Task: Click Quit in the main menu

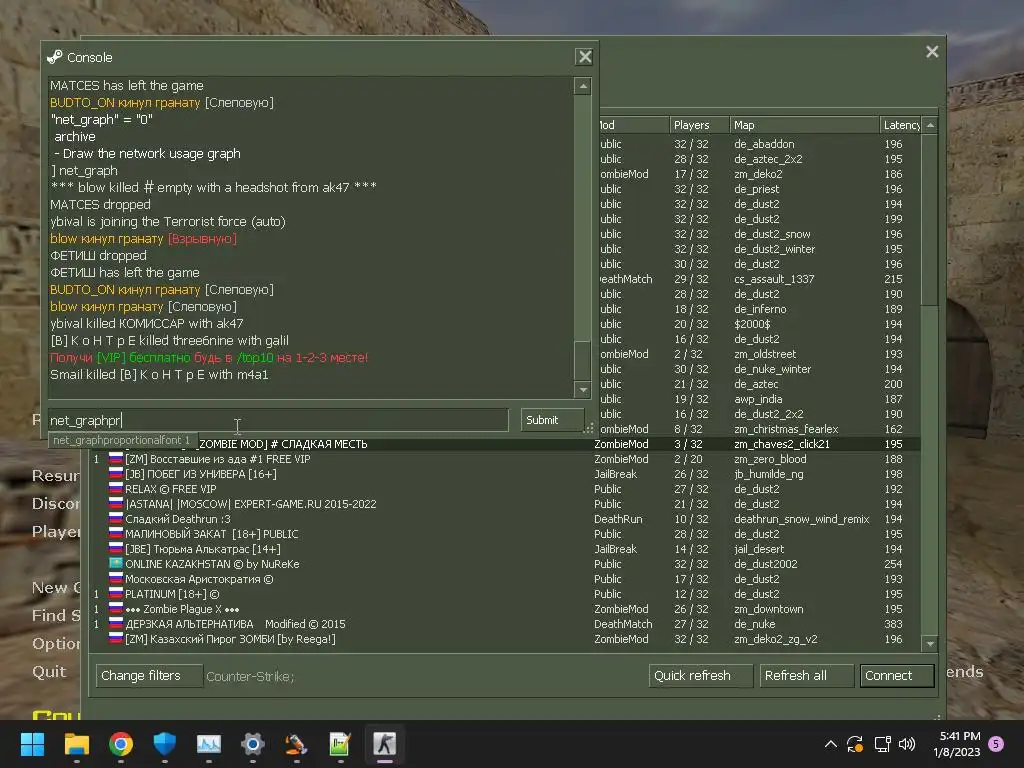Action: click(x=49, y=671)
